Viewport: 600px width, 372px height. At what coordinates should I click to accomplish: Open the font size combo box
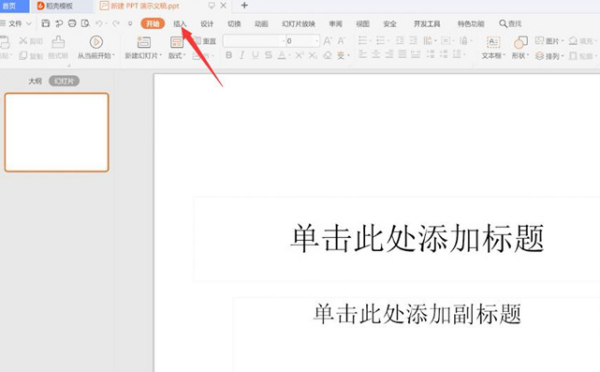pyautogui.click(x=303, y=41)
